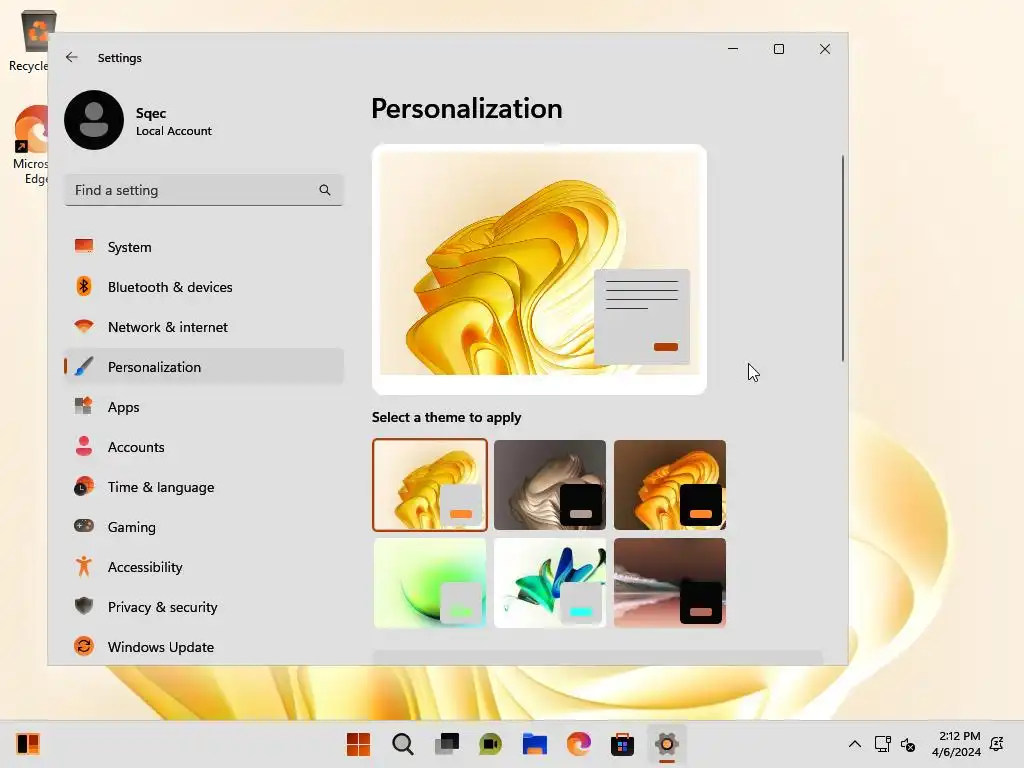
Task: Click the Settings window vertical scrollbar
Action: click(x=842, y=258)
